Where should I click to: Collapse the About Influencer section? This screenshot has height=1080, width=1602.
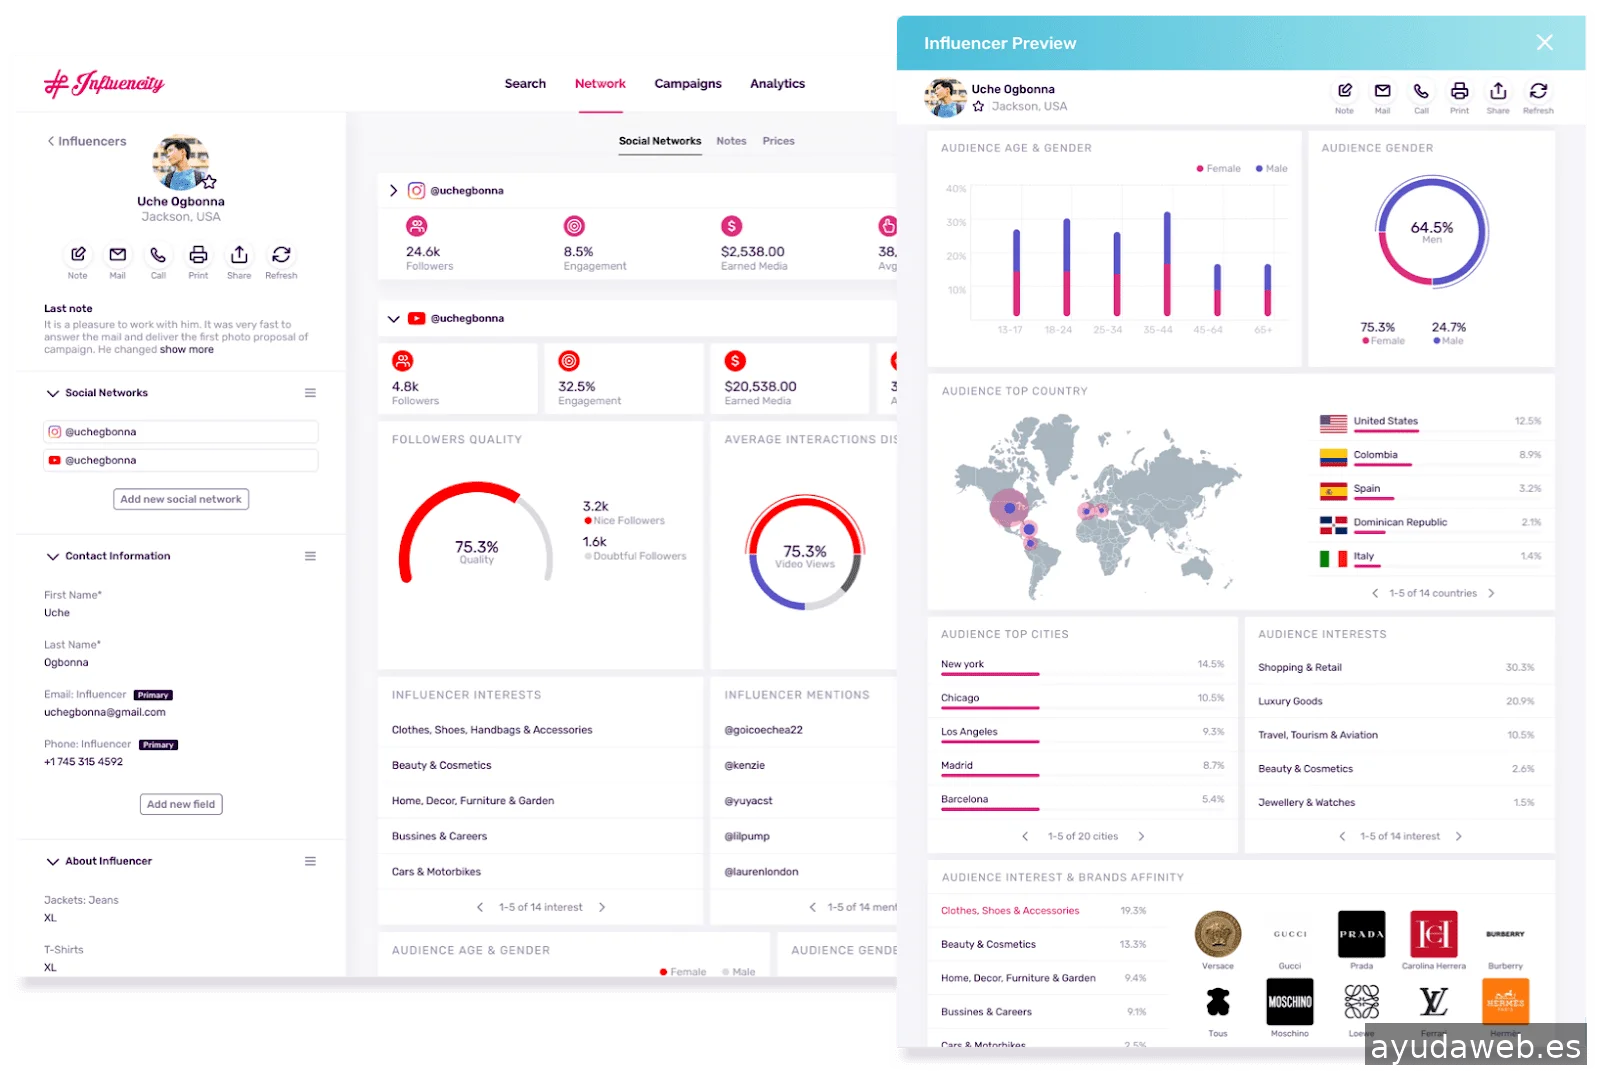(x=53, y=861)
